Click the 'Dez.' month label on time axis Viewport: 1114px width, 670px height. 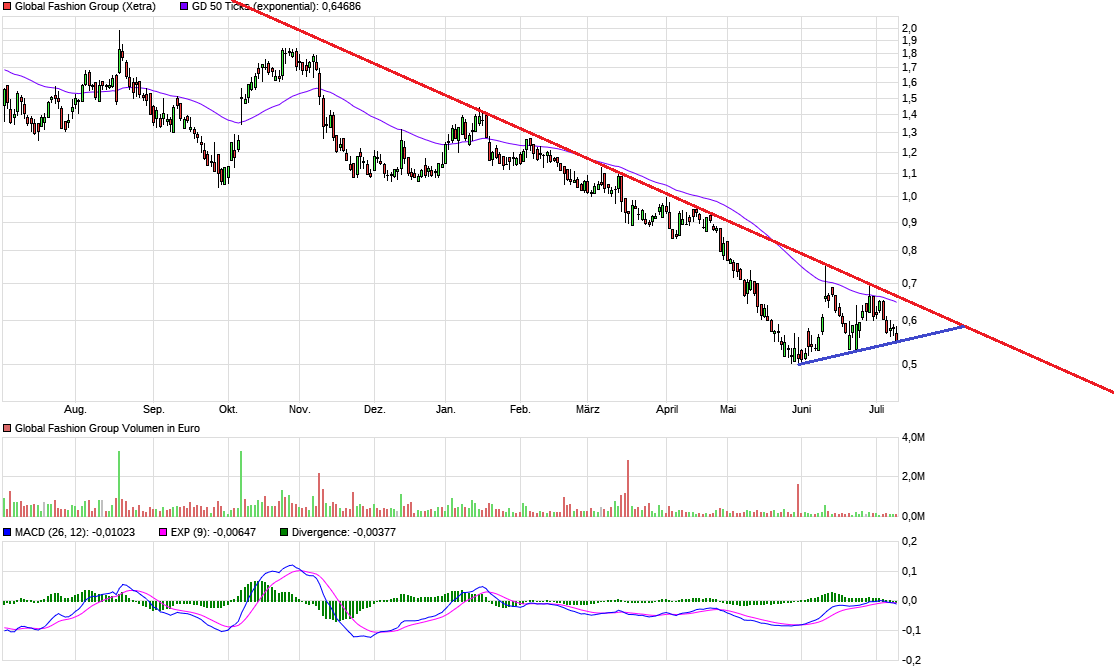pyautogui.click(x=374, y=409)
